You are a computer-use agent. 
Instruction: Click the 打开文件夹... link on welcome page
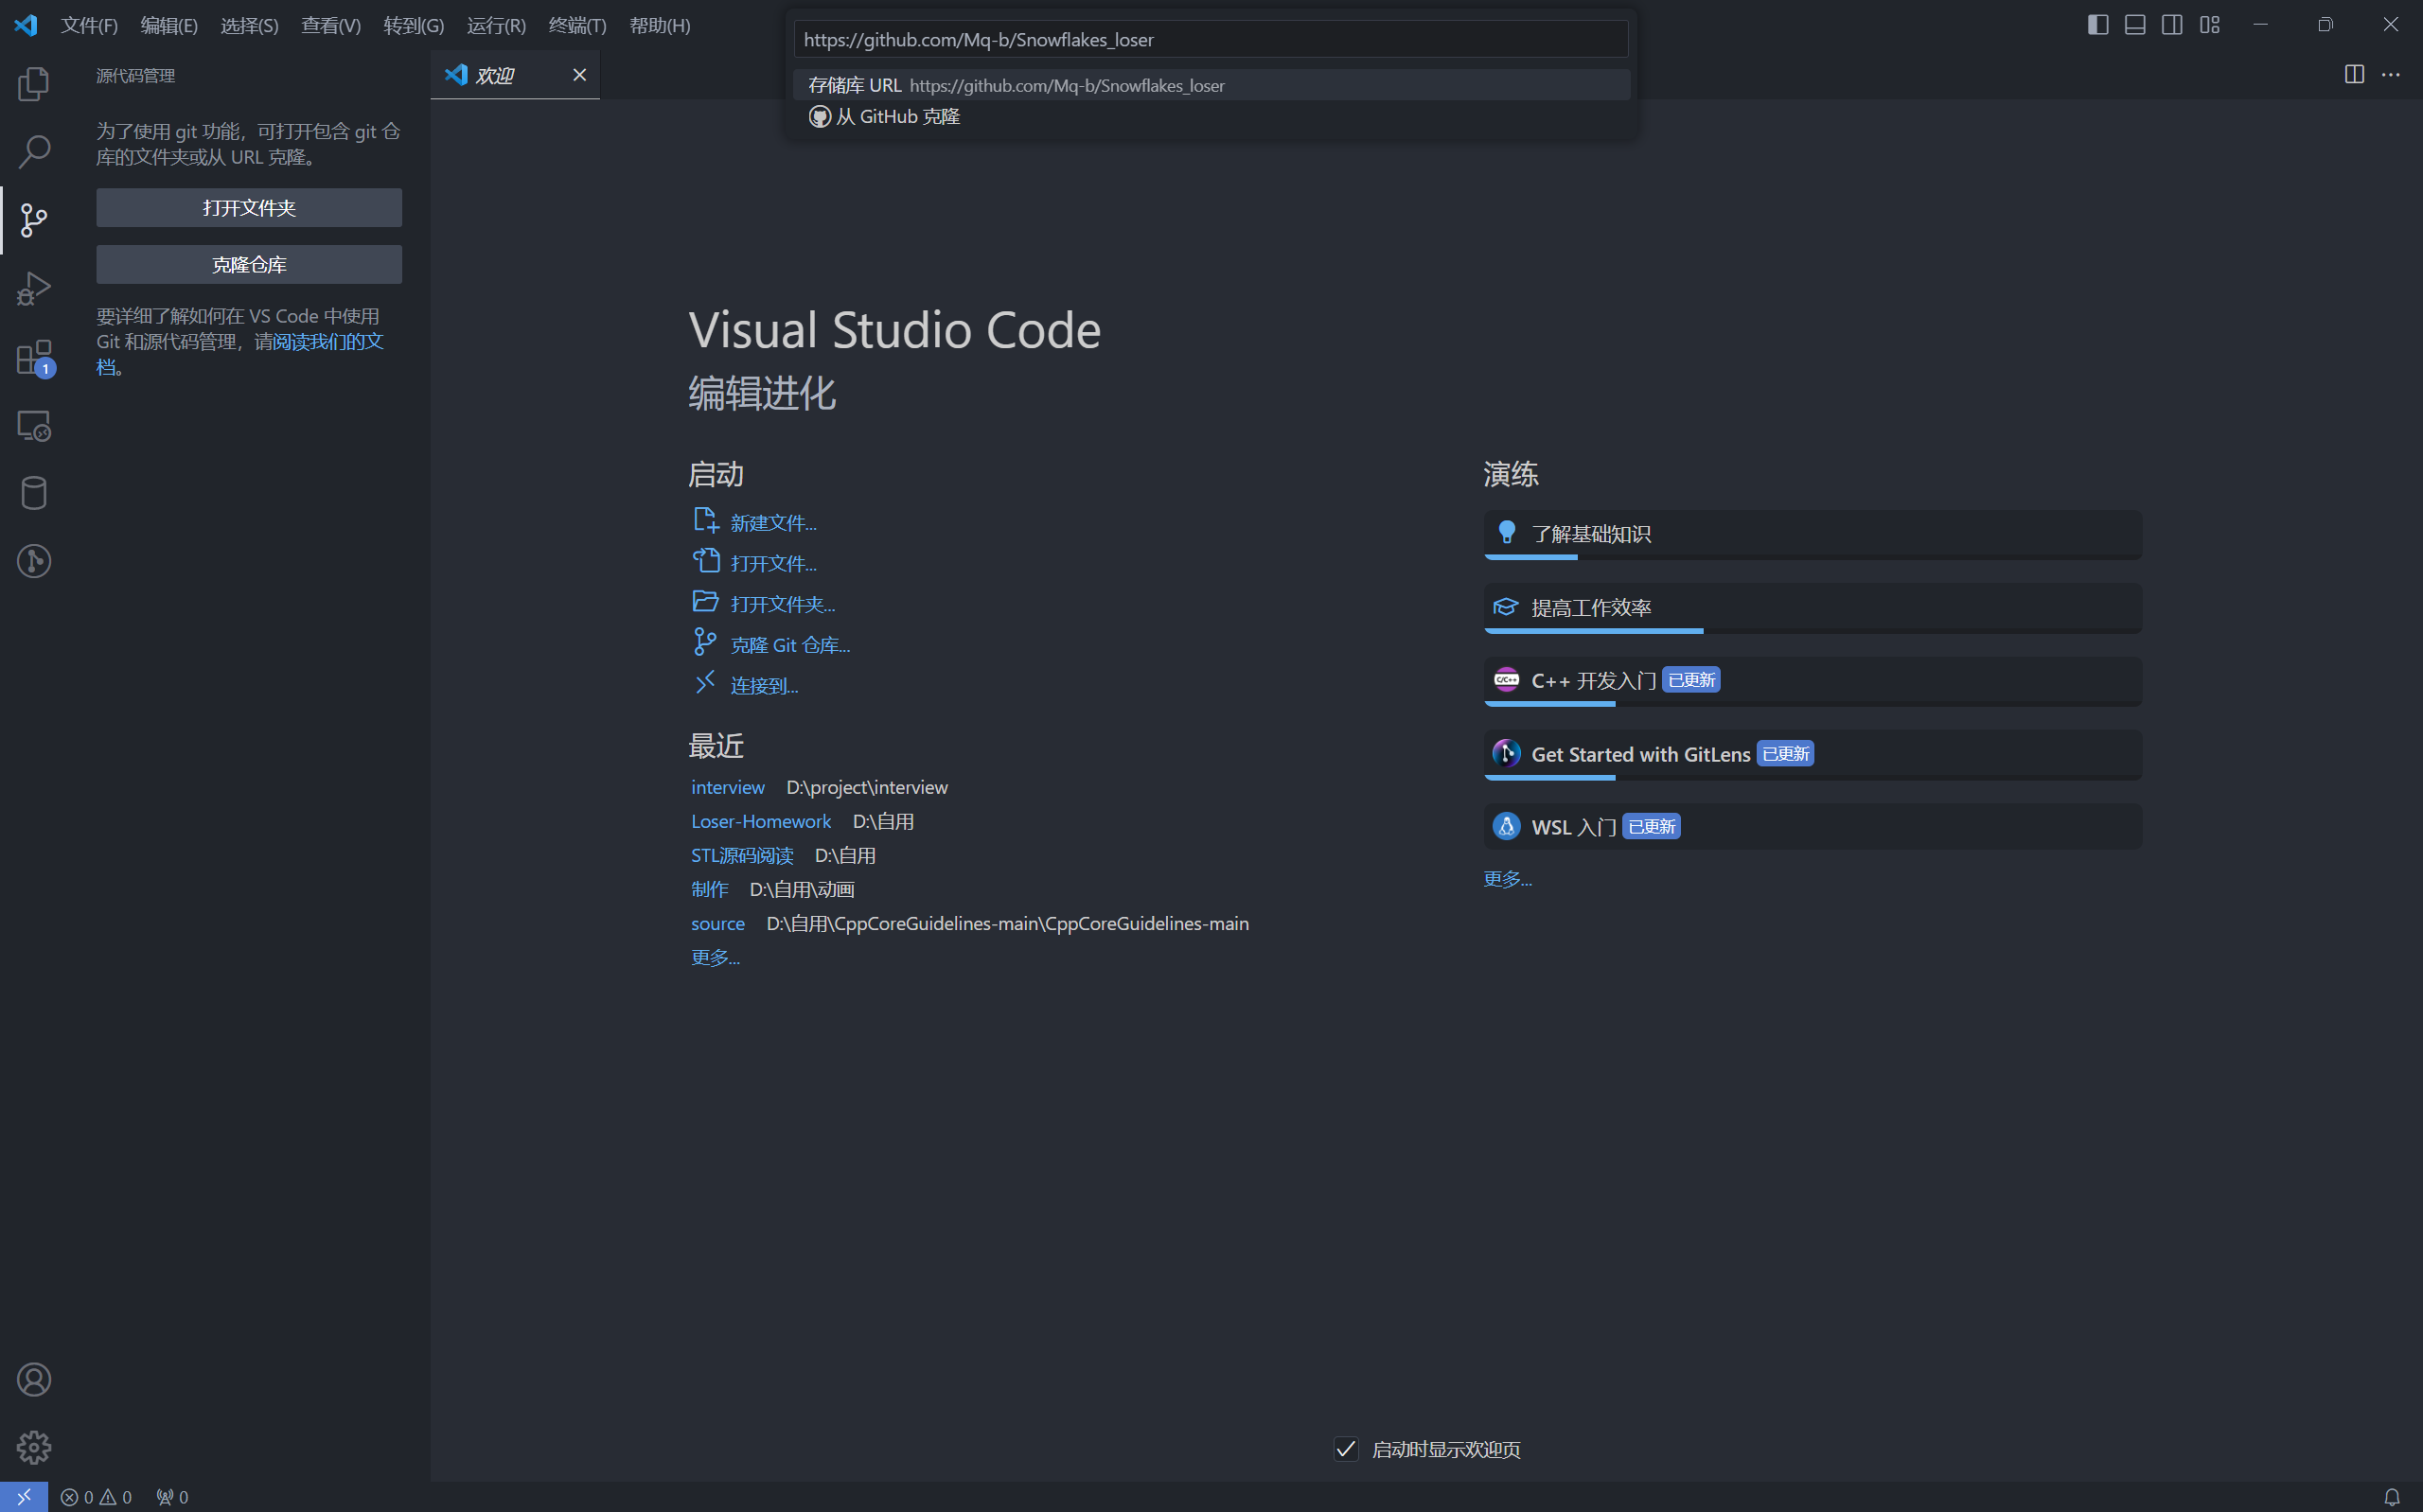pos(783,605)
